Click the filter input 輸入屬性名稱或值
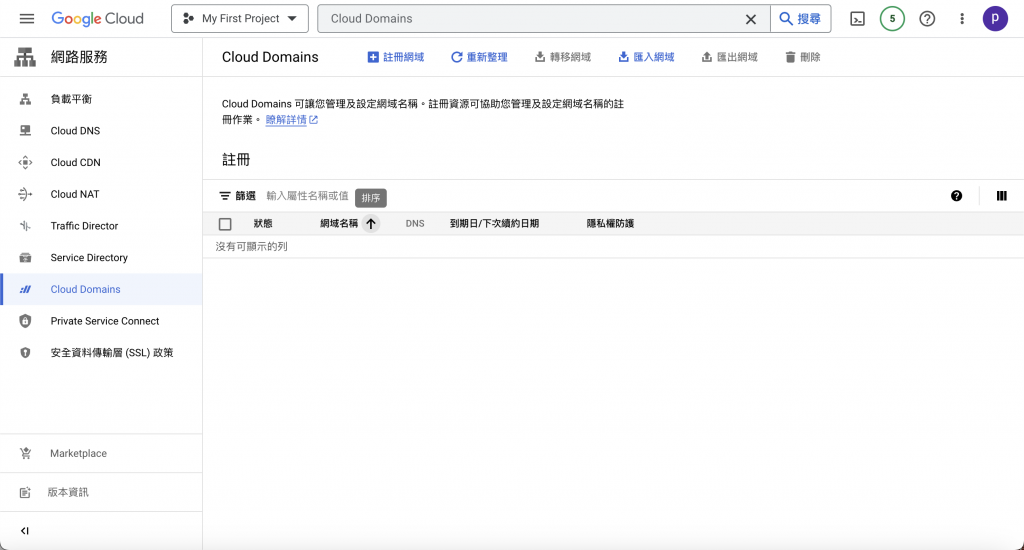The height and width of the screenshot is (550, 1024). coord(308,196)
